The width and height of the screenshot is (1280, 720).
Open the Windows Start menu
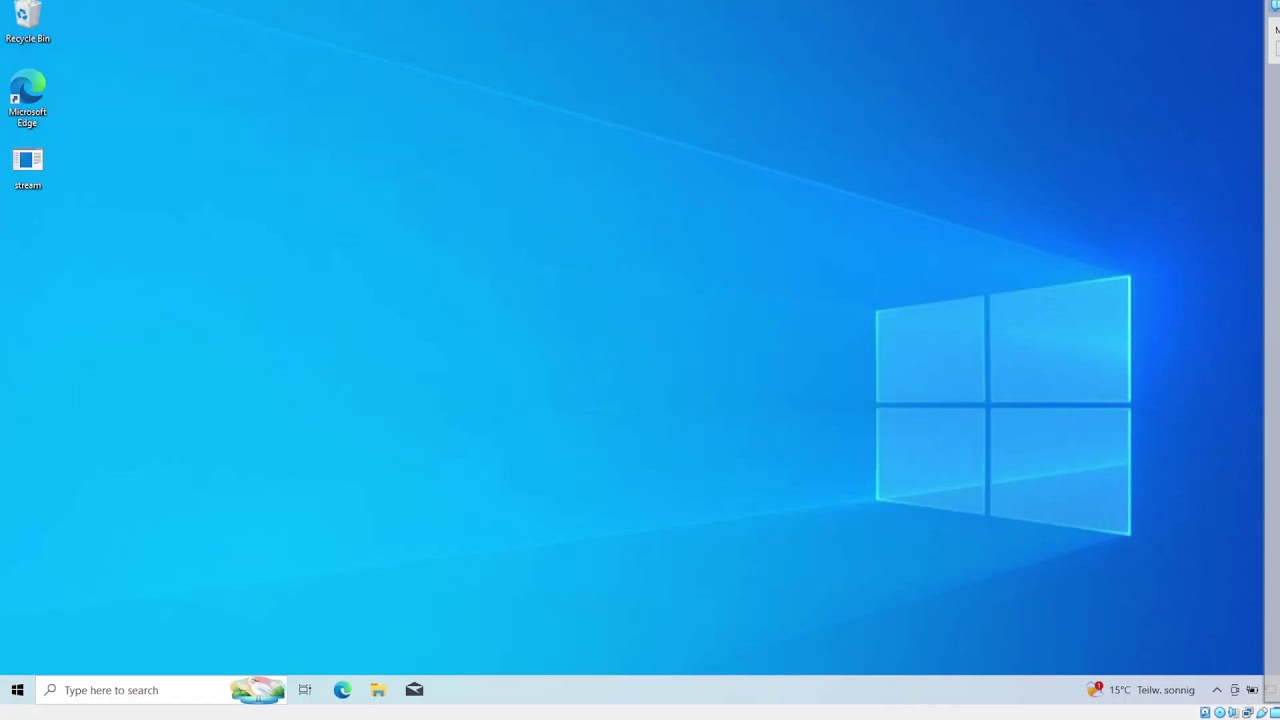[x=17, y=690]
